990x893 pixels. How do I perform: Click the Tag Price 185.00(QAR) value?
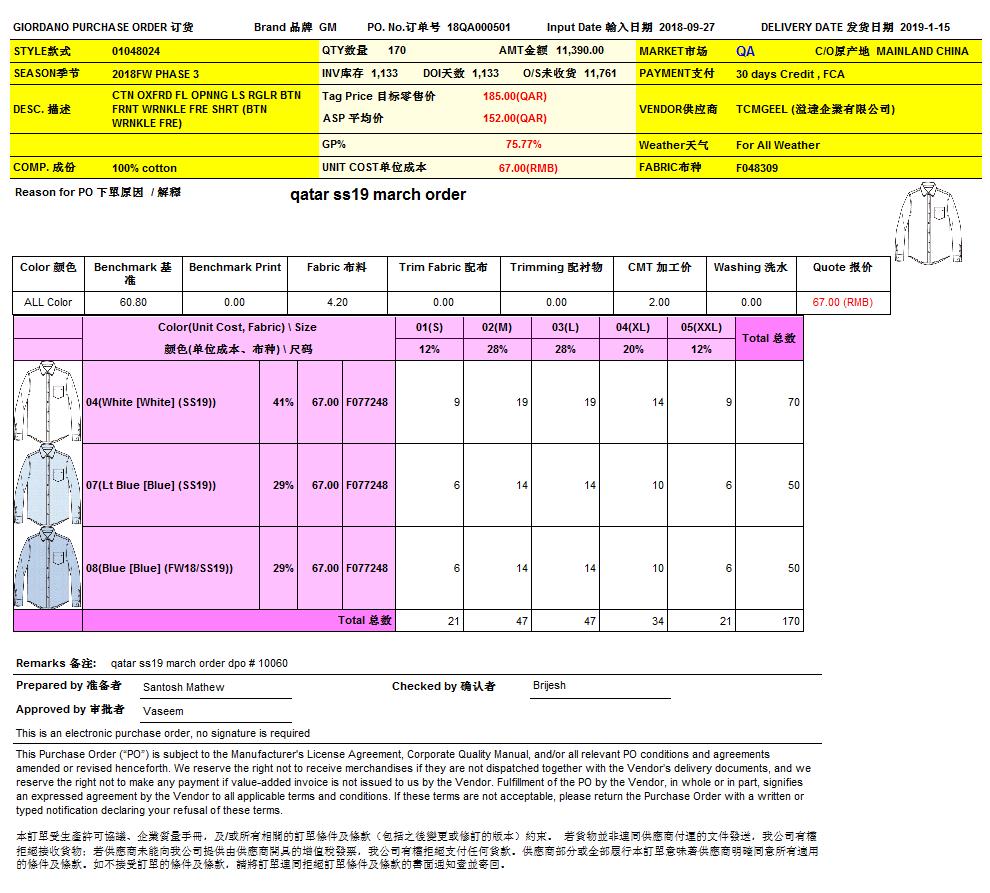(x=514, y=96)
